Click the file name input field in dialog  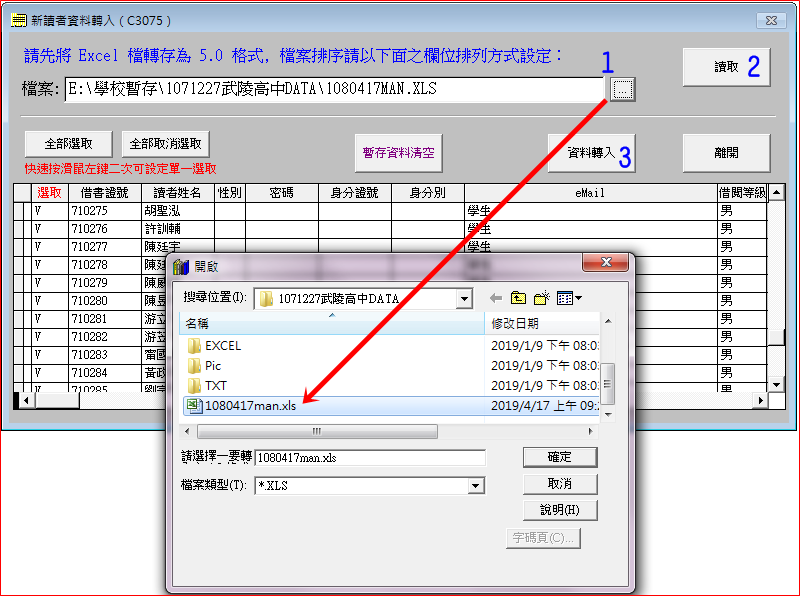pyautogui.click(x=370, y=458)
